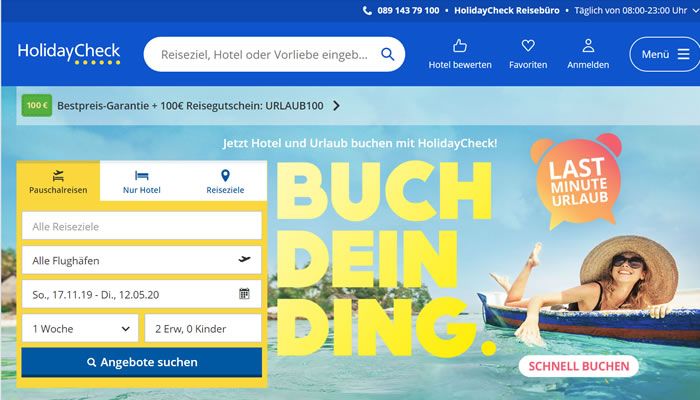This screenshot has width=700, height=400.
Task: Click the Alle Reiseziele input field
Action: 142,226
